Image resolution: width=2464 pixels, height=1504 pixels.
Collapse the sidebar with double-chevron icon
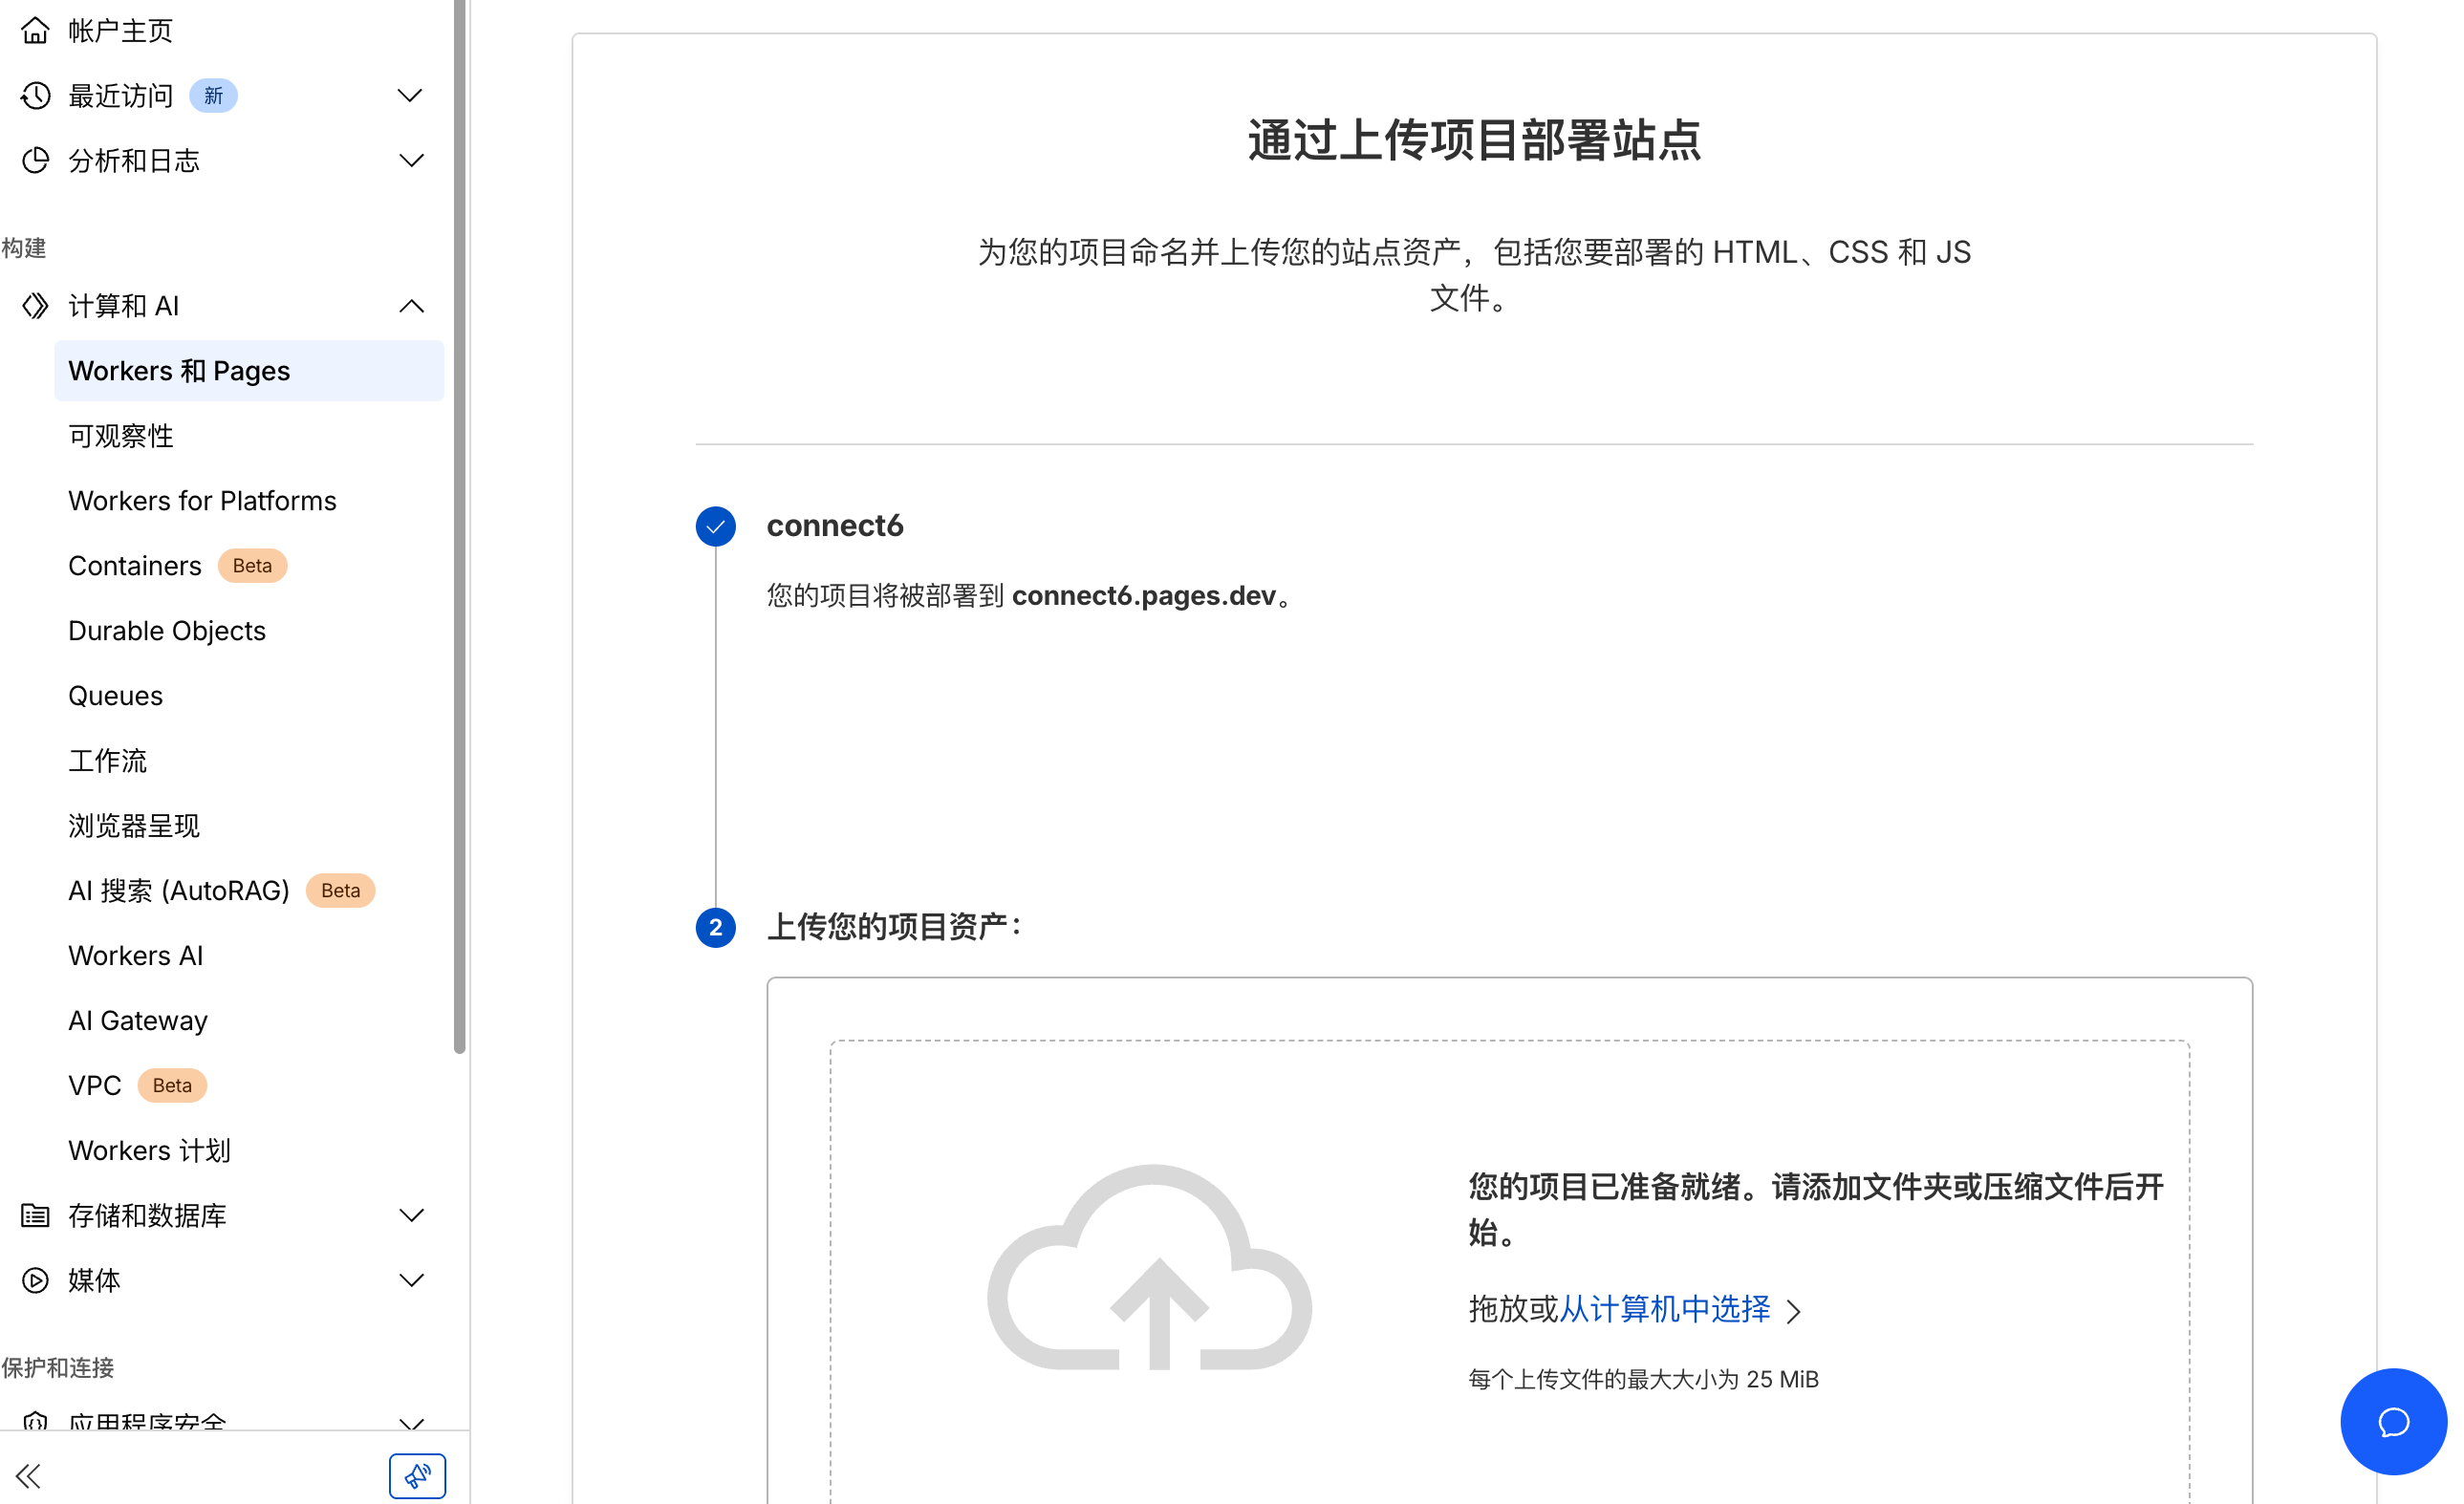click(28, 1475)
